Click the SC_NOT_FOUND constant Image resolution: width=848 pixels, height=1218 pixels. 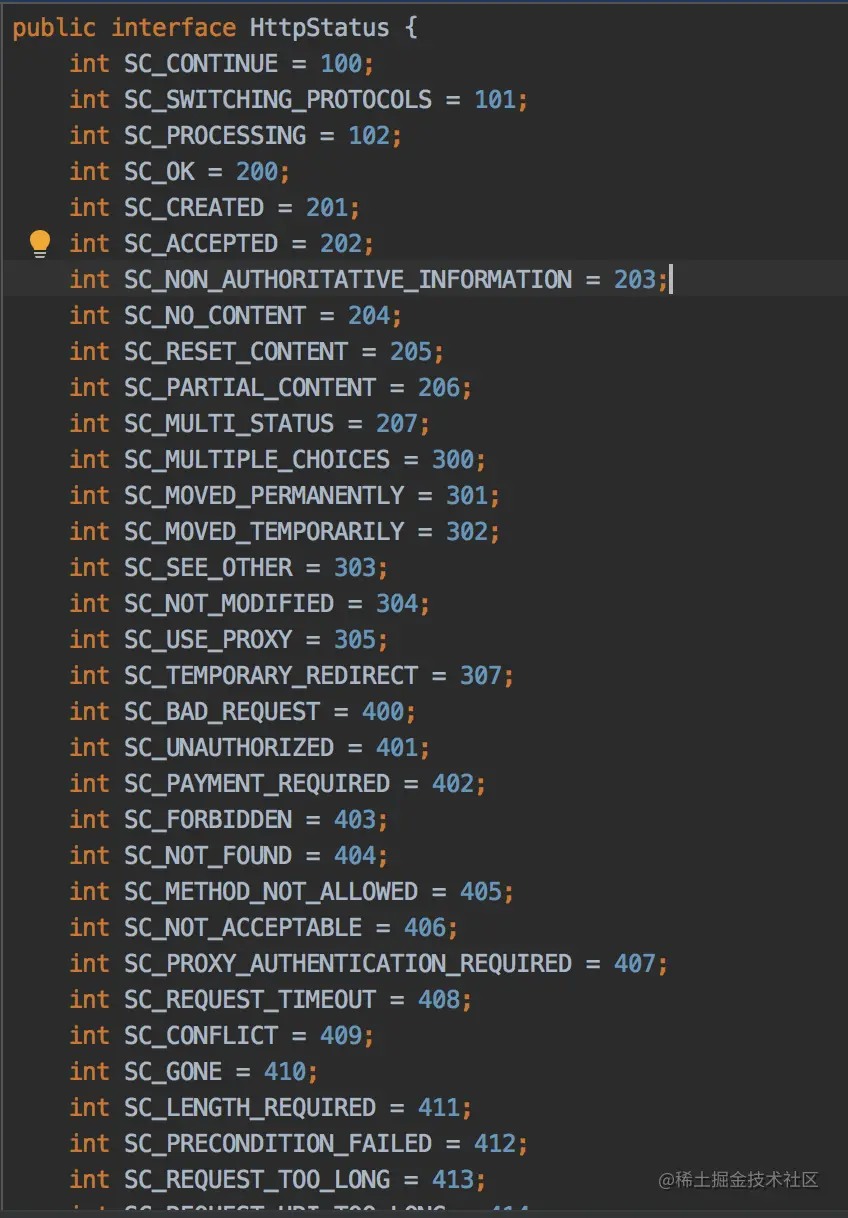click(208, 855)
